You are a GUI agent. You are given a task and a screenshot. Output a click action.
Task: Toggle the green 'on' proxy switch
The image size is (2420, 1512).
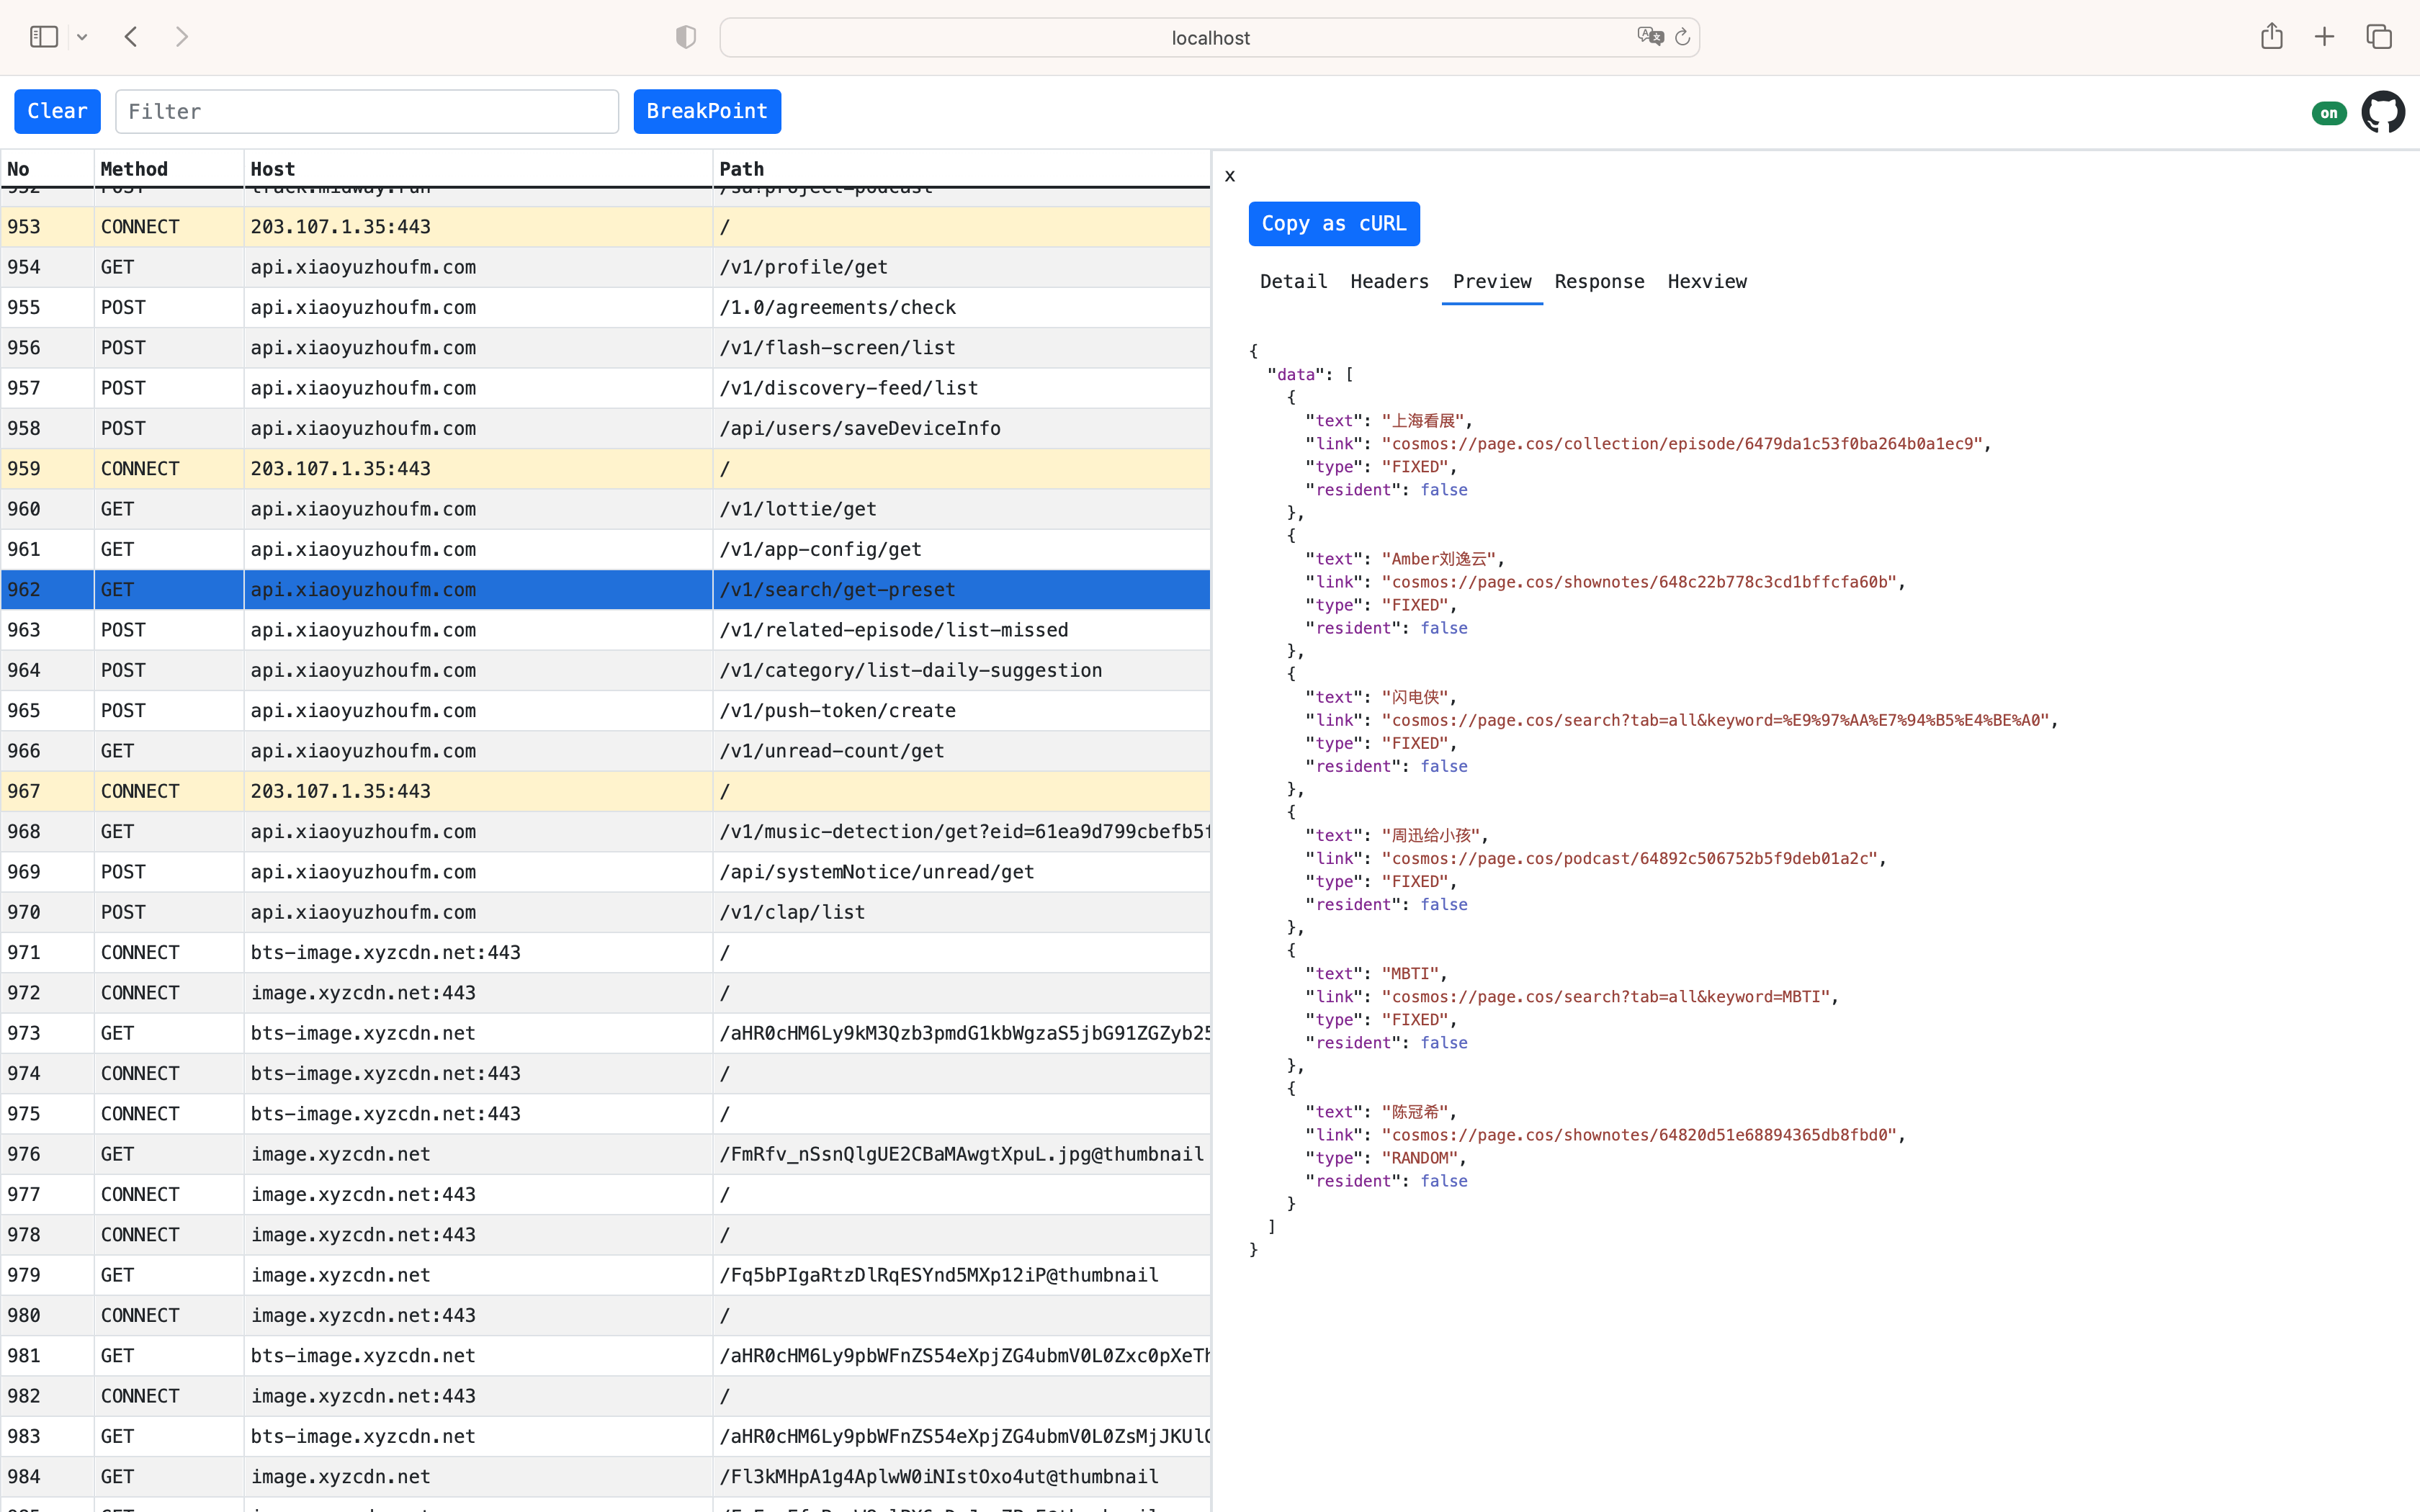pos(2329,113)
